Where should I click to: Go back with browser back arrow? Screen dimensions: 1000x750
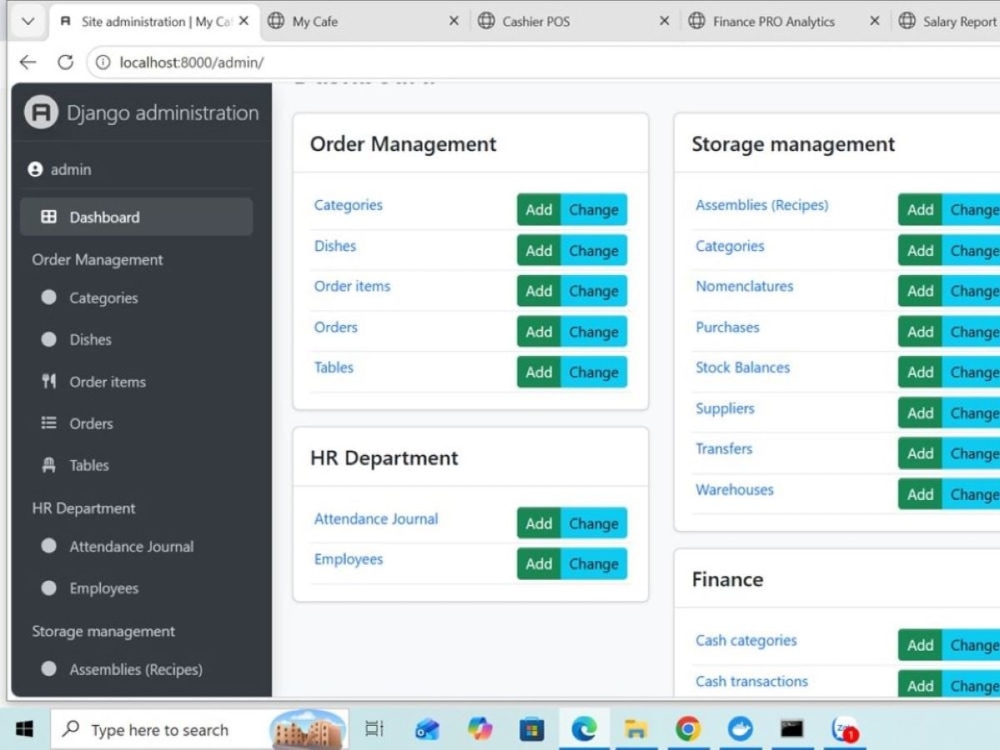(27, 62)
